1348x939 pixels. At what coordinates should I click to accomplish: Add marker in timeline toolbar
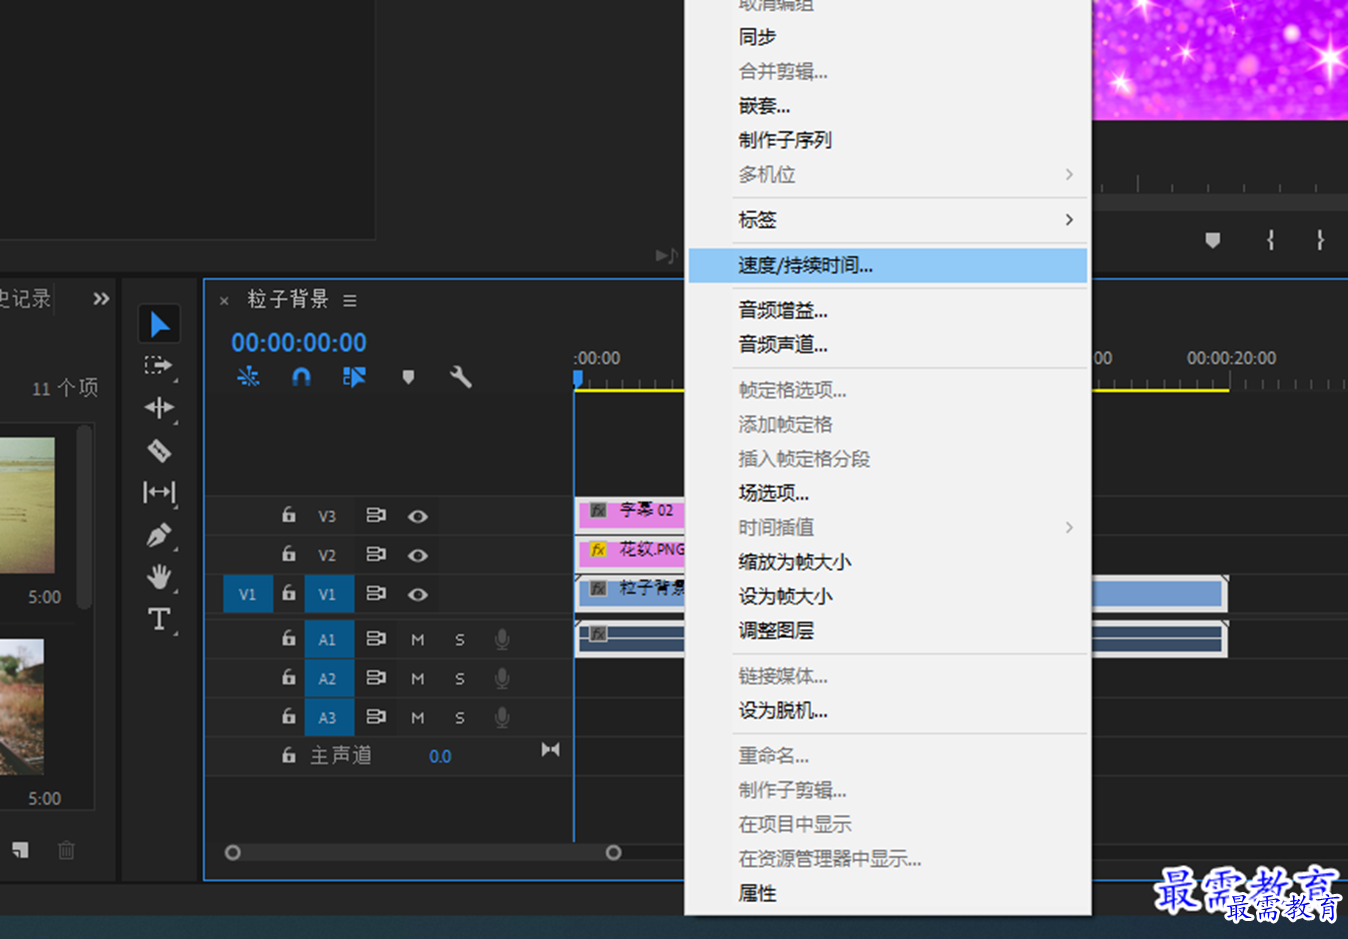point(408,377)
